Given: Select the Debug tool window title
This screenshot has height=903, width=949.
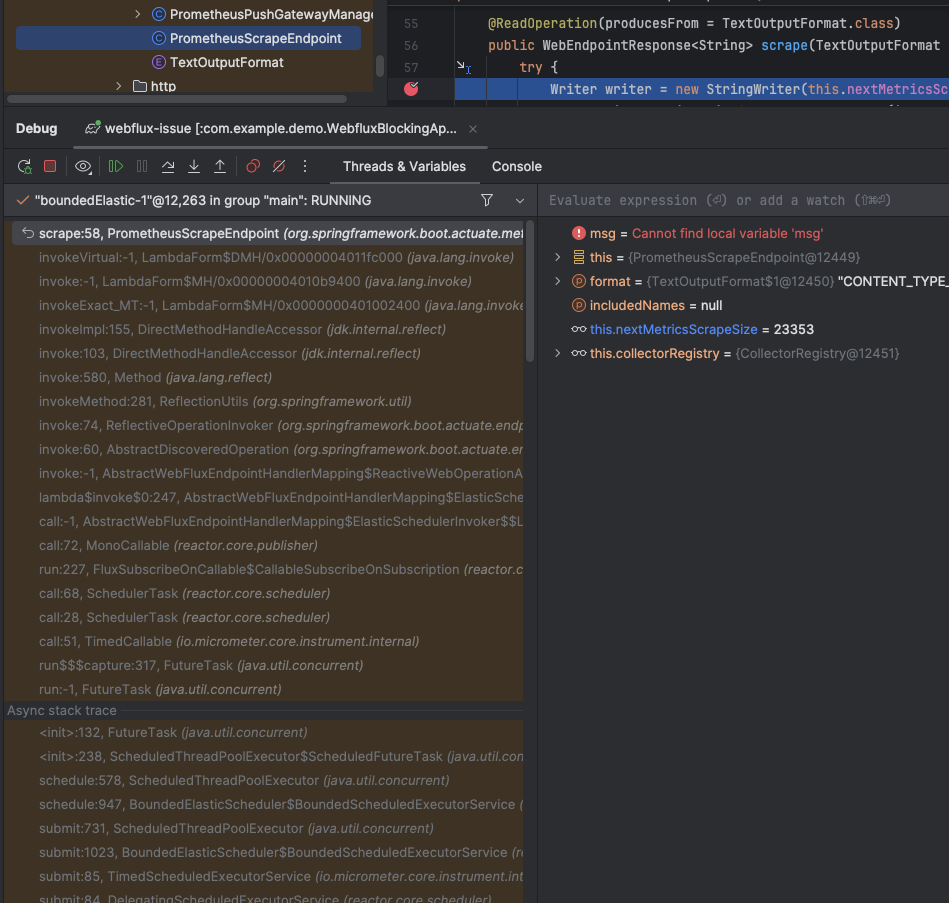Looking at the screenshot, I should (x=36, y=128).
